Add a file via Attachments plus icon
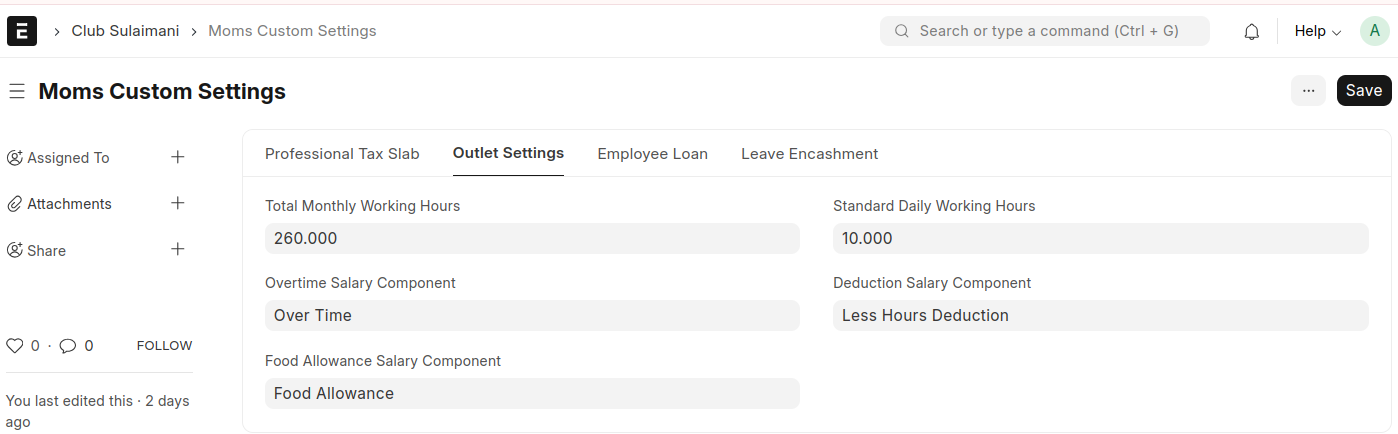Screen dimensions: 1398x434 click(178, 203)
